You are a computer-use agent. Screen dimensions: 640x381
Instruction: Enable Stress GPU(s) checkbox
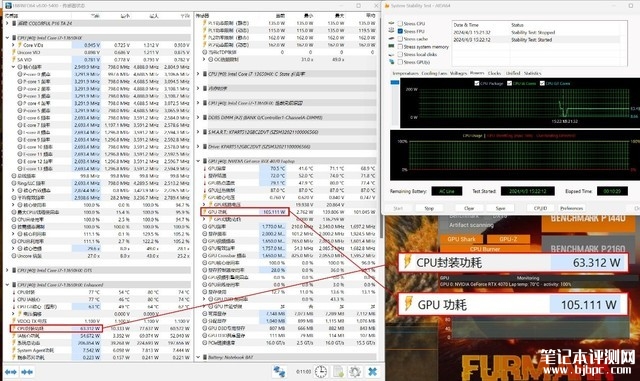coord(400,62)
